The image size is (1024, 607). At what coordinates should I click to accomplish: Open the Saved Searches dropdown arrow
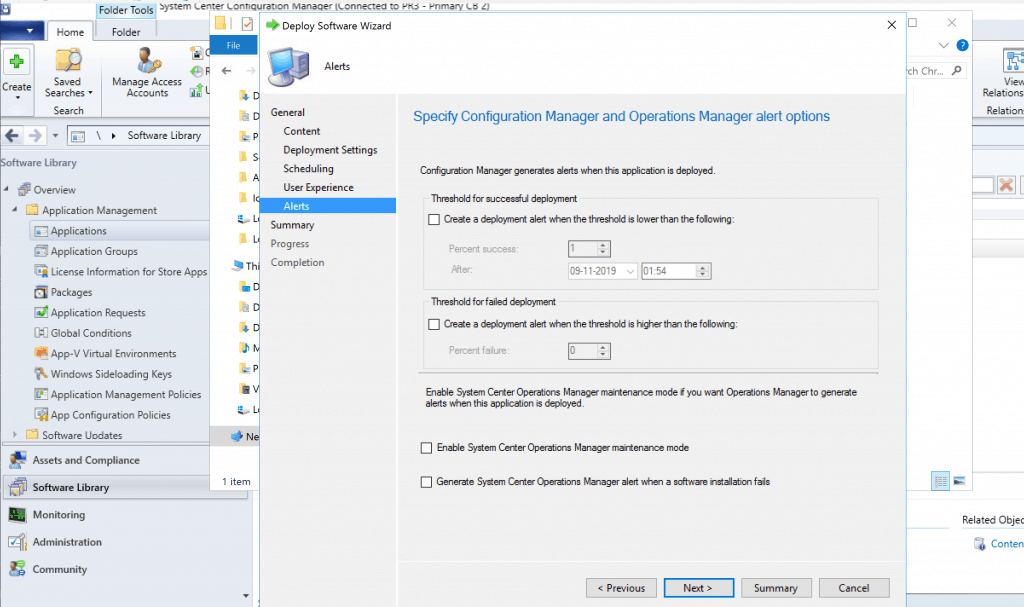pos(90,93)
